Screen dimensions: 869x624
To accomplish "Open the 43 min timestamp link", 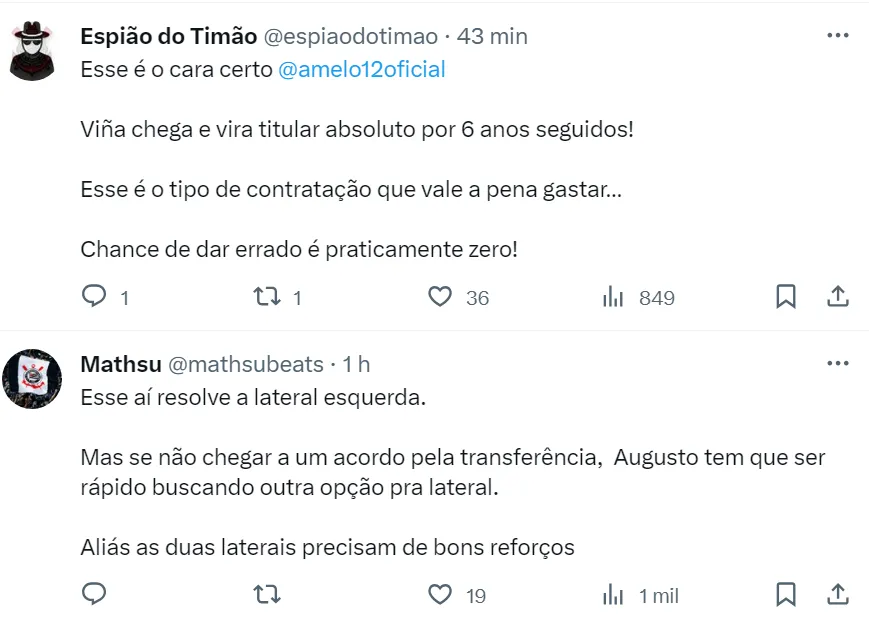I will click(492, 37).
